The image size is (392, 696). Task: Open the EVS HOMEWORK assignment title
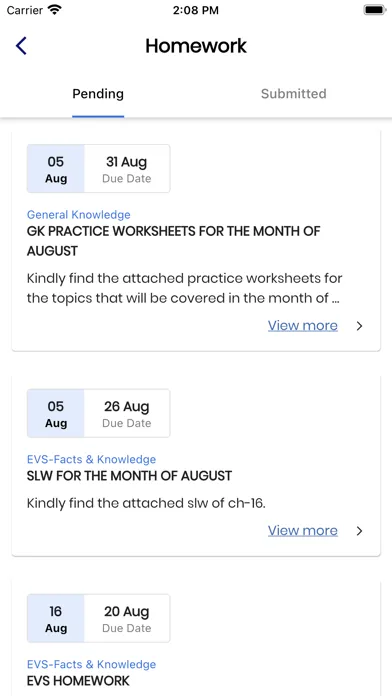pos(78,681)
